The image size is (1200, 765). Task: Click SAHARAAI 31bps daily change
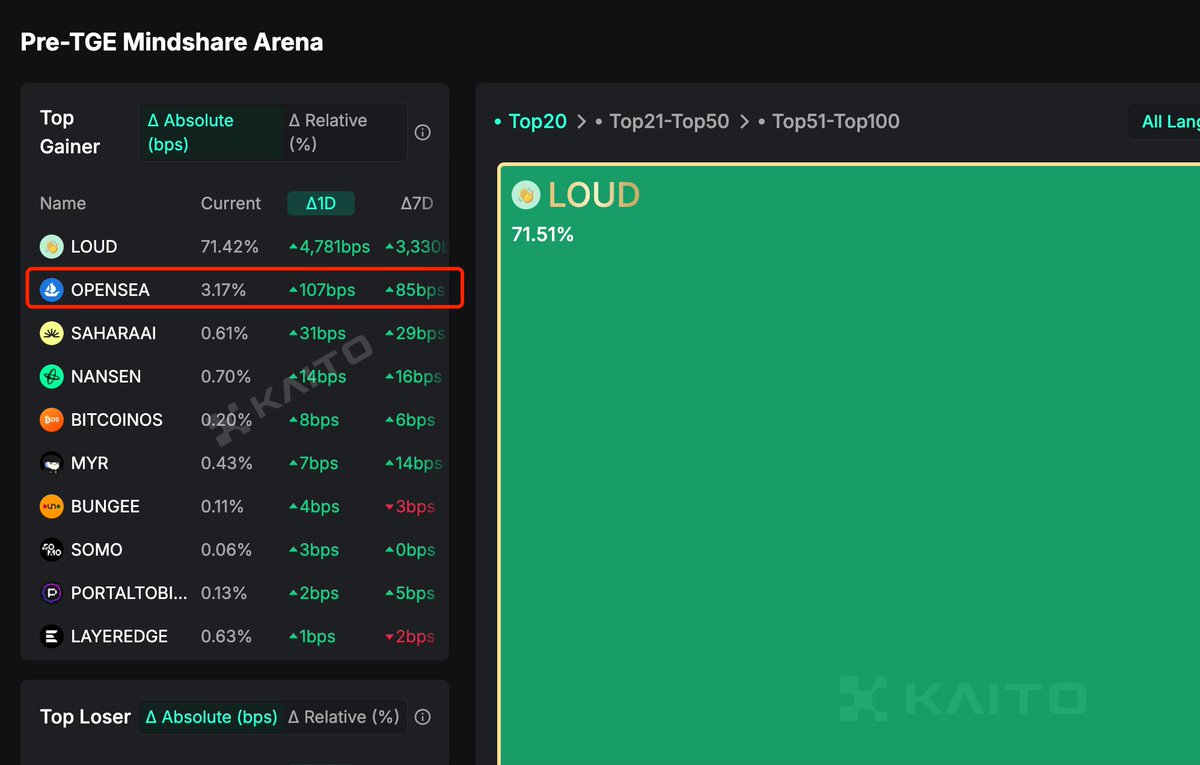point(317,333)
